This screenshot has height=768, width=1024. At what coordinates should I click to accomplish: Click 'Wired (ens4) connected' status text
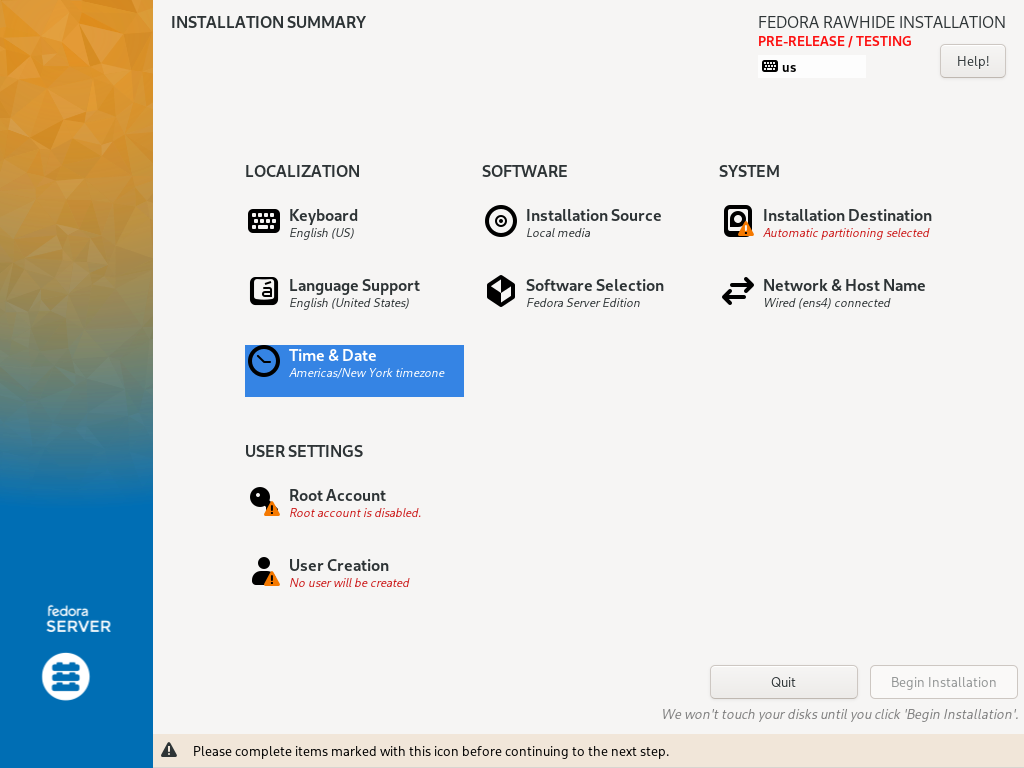pyautogui.click(x=827, y=303)
